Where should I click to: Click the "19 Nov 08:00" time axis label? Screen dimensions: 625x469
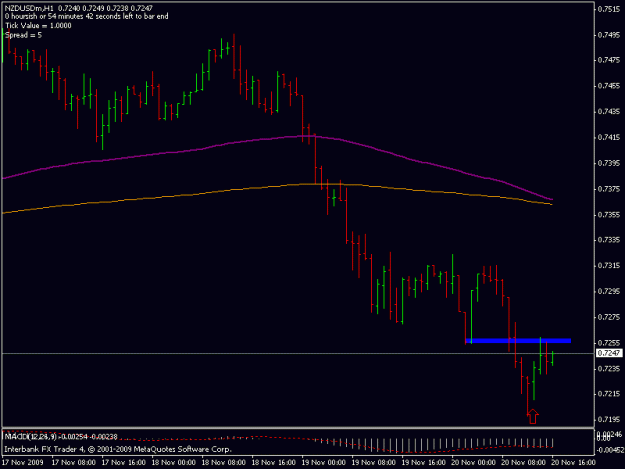coord(373,463)
